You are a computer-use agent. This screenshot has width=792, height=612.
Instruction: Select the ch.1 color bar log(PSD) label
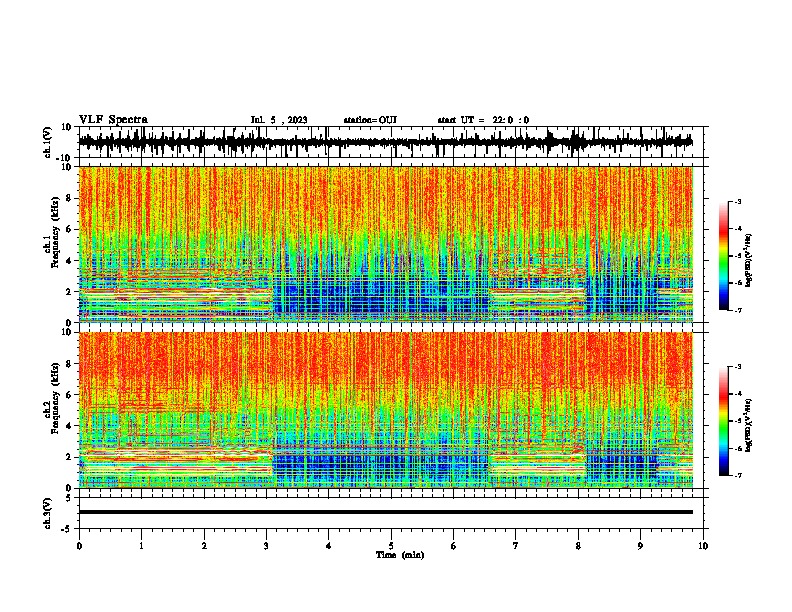point(749,261)
